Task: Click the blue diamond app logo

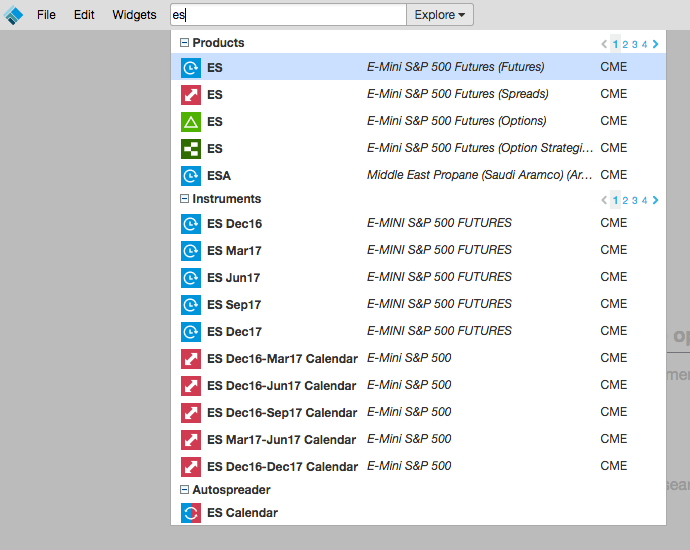Action: (14, 15)
